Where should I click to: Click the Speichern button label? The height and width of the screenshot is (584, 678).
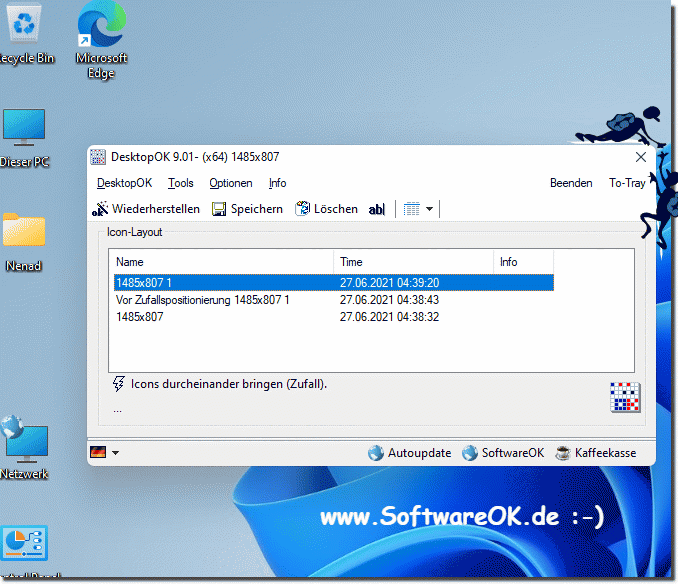pyautogui.click(x=257, y=209)
